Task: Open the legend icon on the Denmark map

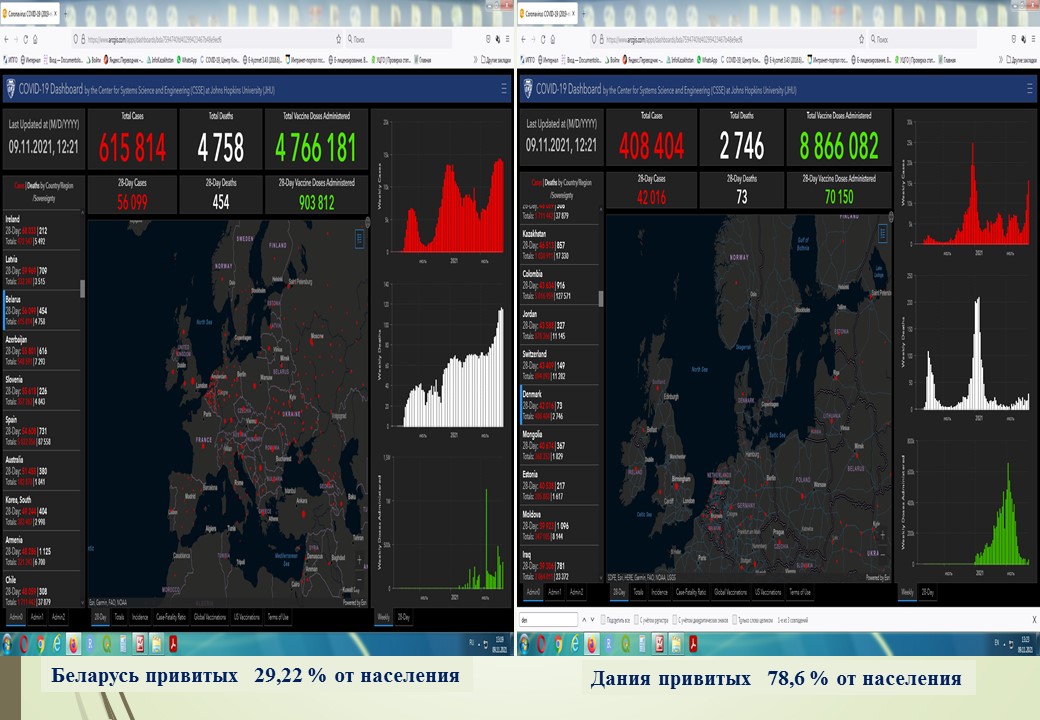Action: click(882, 233)
